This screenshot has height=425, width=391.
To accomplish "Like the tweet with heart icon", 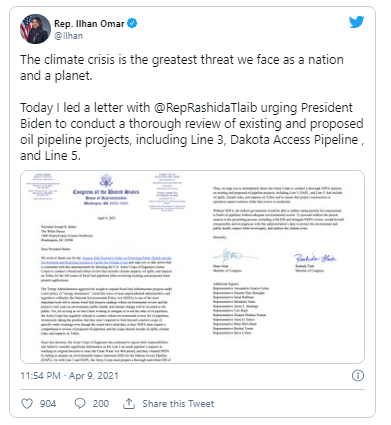I will click(27, 404).
